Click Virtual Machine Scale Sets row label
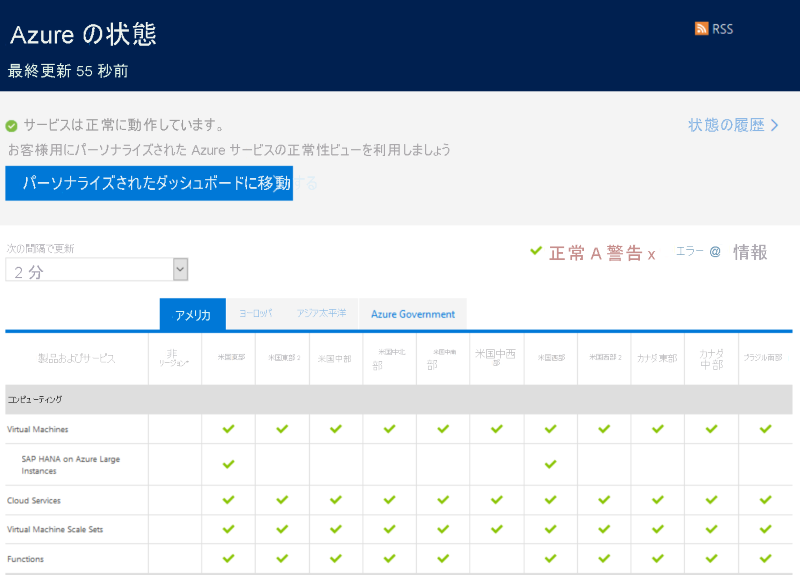The image size is (800, 575). (x=55, y=530)
